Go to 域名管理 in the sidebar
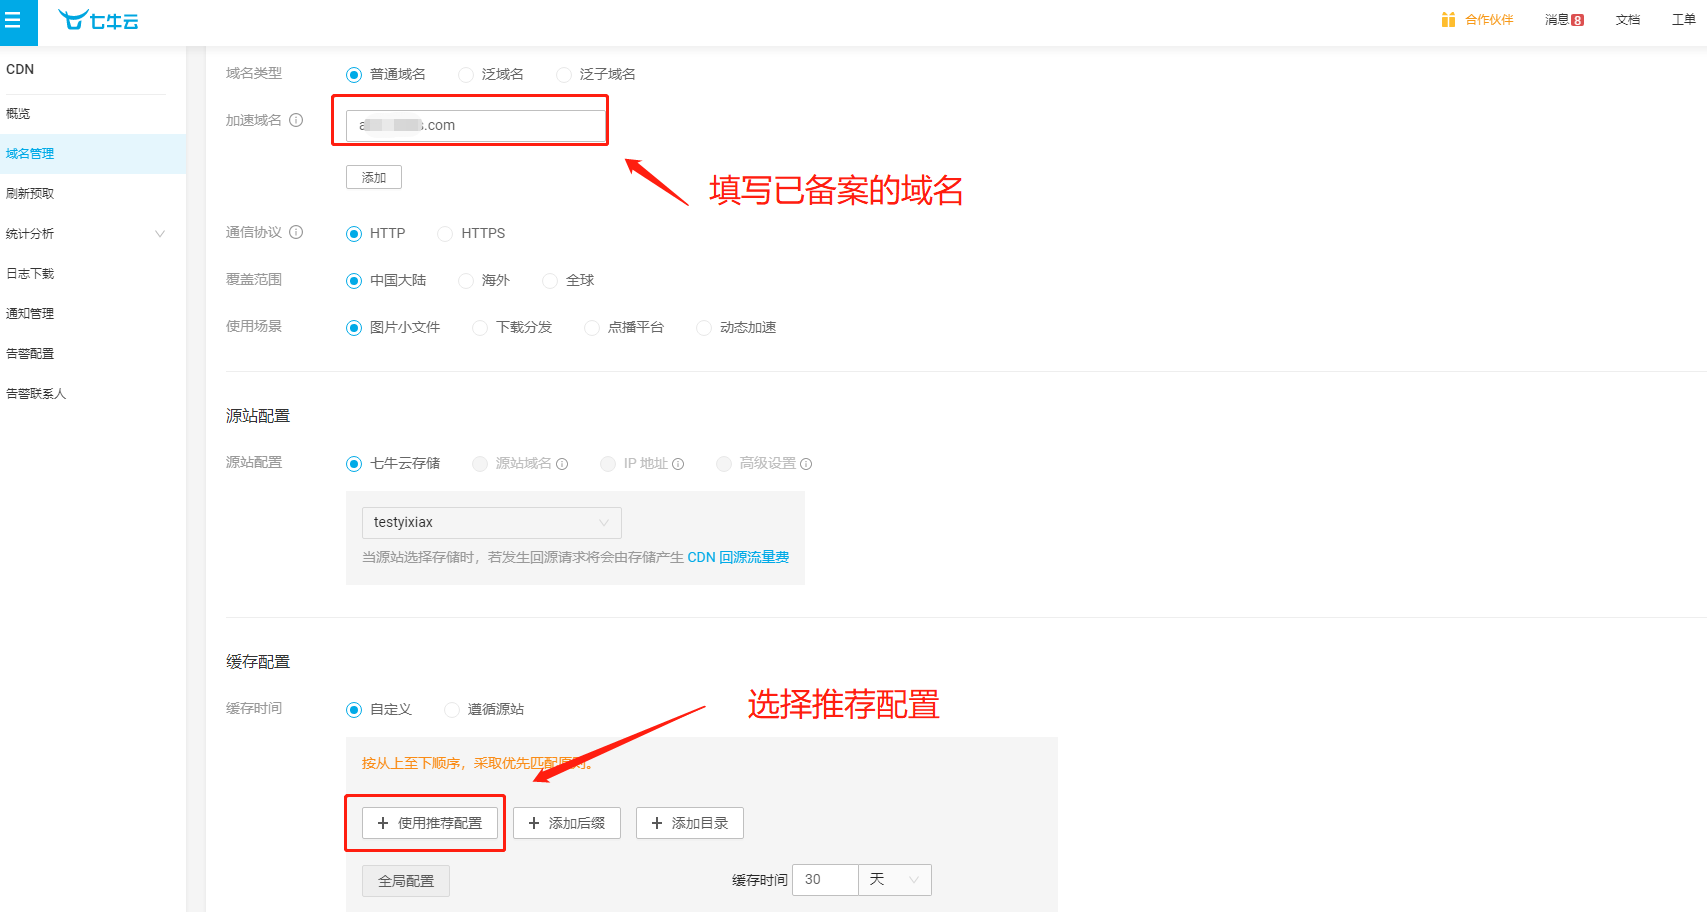The height and width of the screenshot is (912, 1707). (x=93, y=153)
